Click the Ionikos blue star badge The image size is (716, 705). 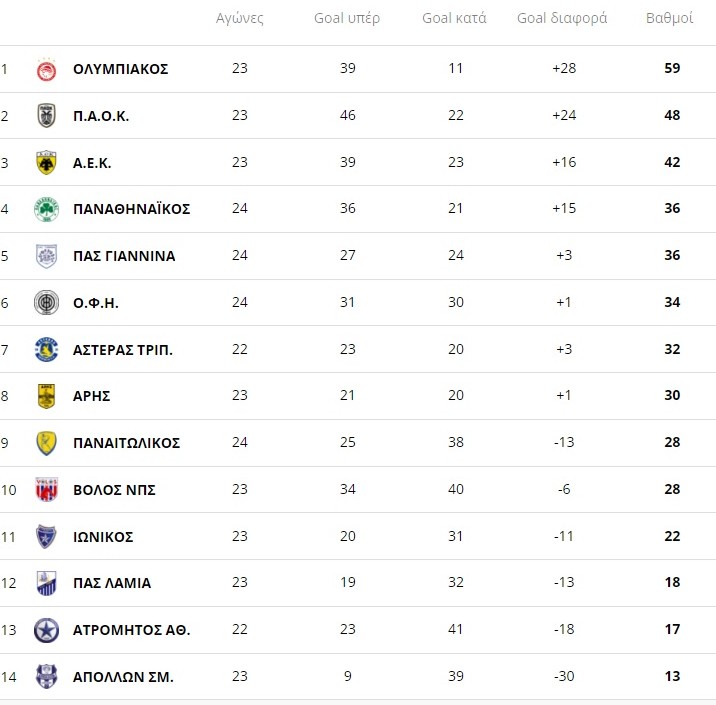(46, 537)
